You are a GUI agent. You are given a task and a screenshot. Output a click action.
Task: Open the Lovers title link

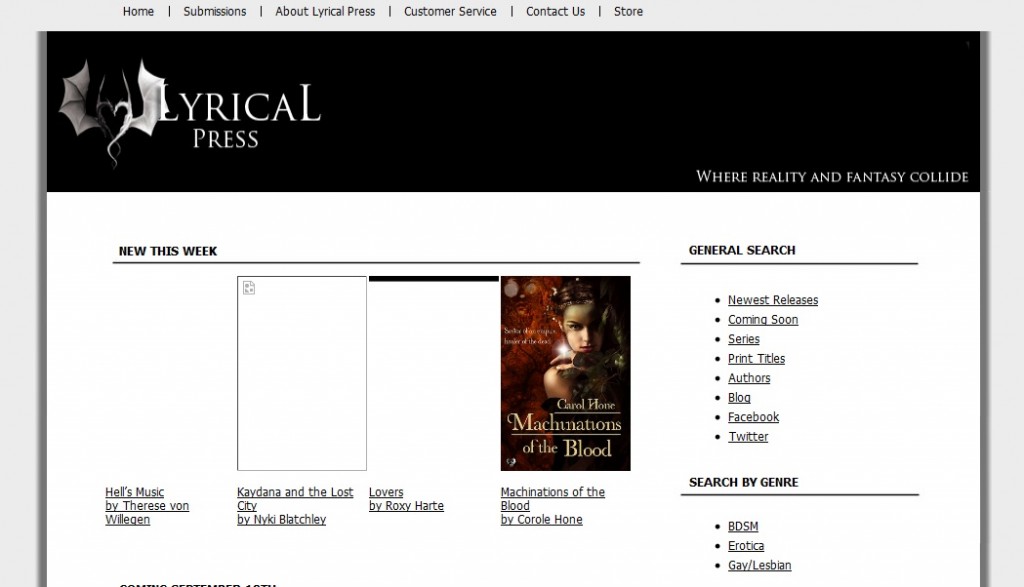[x=386, y=492]
